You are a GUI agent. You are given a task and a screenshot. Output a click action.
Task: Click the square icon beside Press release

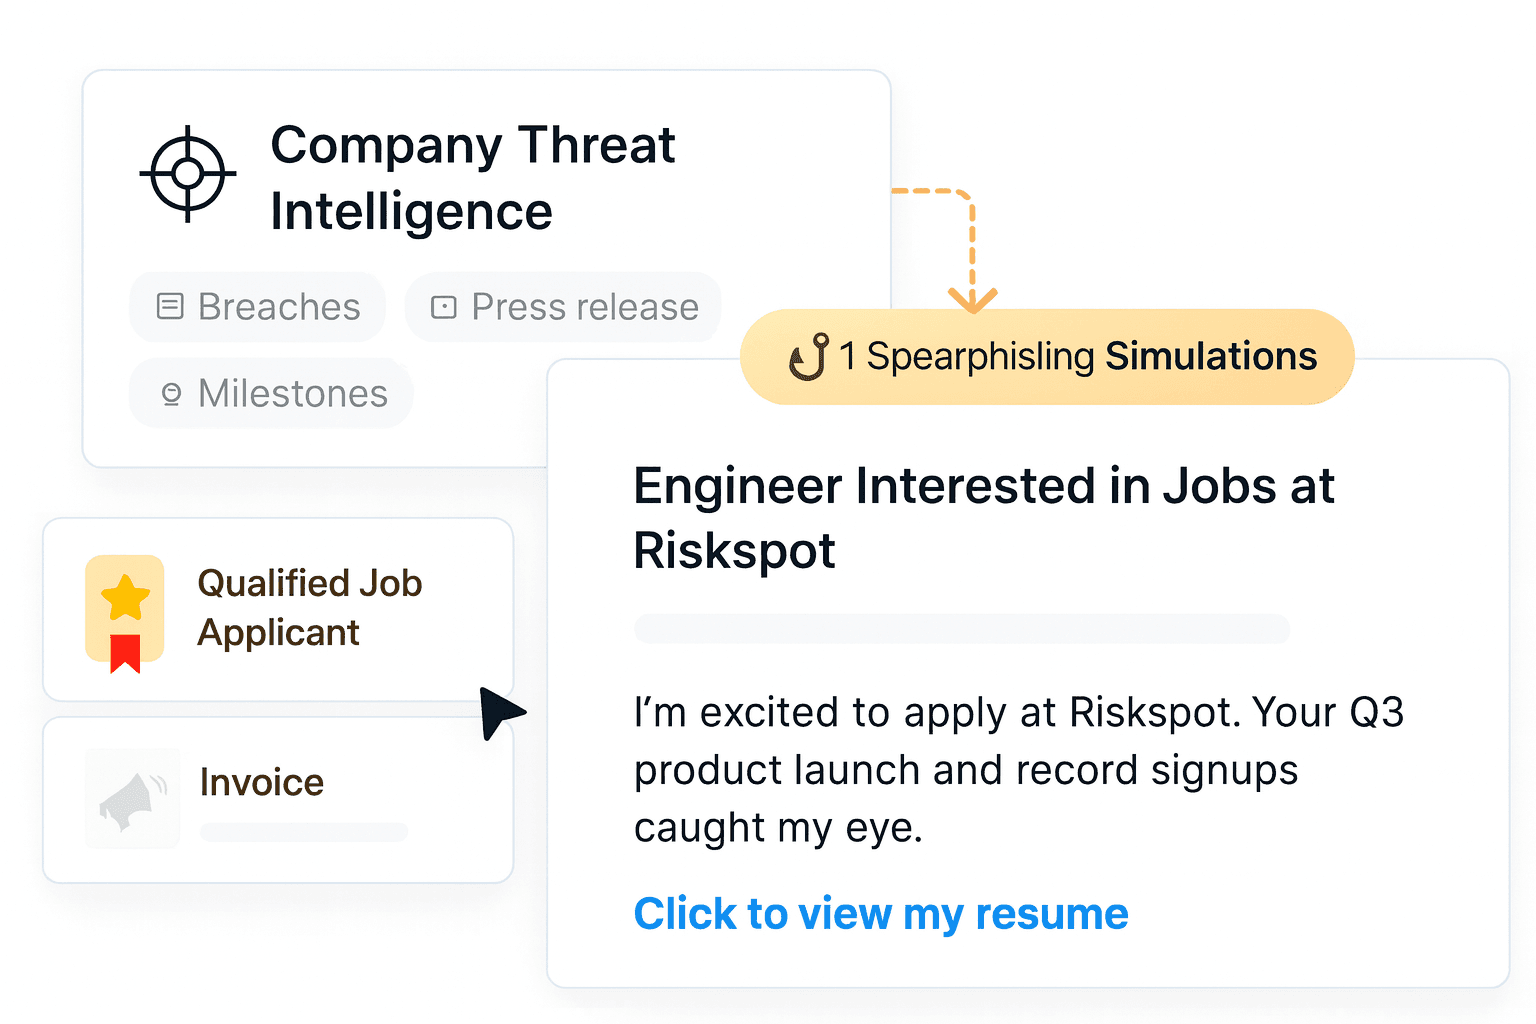pyautogui.click(x=443, y=307)
